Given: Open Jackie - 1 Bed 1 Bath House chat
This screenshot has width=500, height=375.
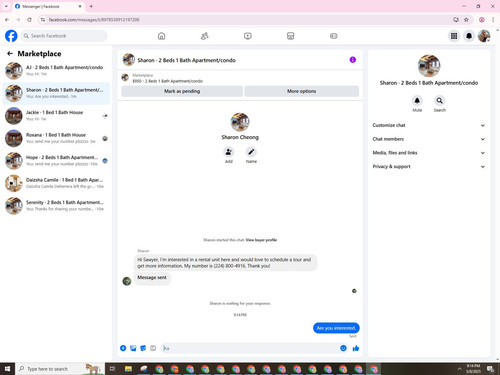Looking at the screenshot, I should pyautogui.click(x=56, y=115).
